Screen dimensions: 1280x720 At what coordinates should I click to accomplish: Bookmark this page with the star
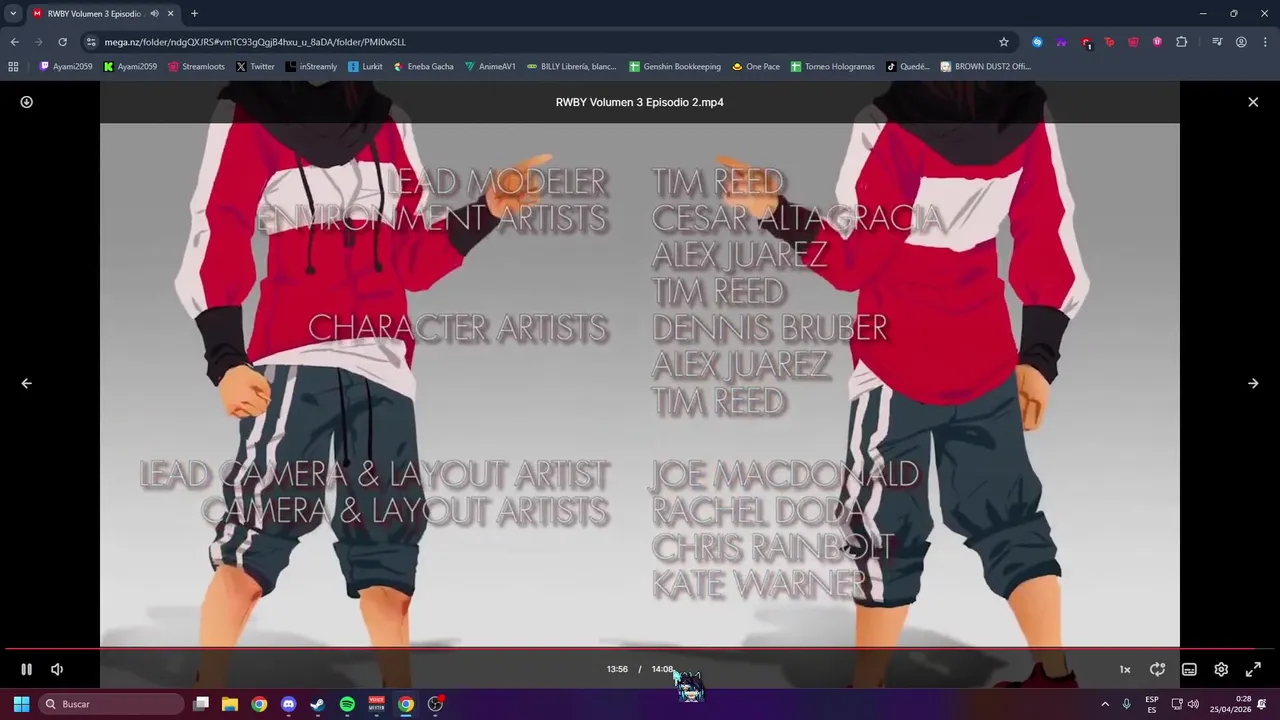tap(1004, 42)
